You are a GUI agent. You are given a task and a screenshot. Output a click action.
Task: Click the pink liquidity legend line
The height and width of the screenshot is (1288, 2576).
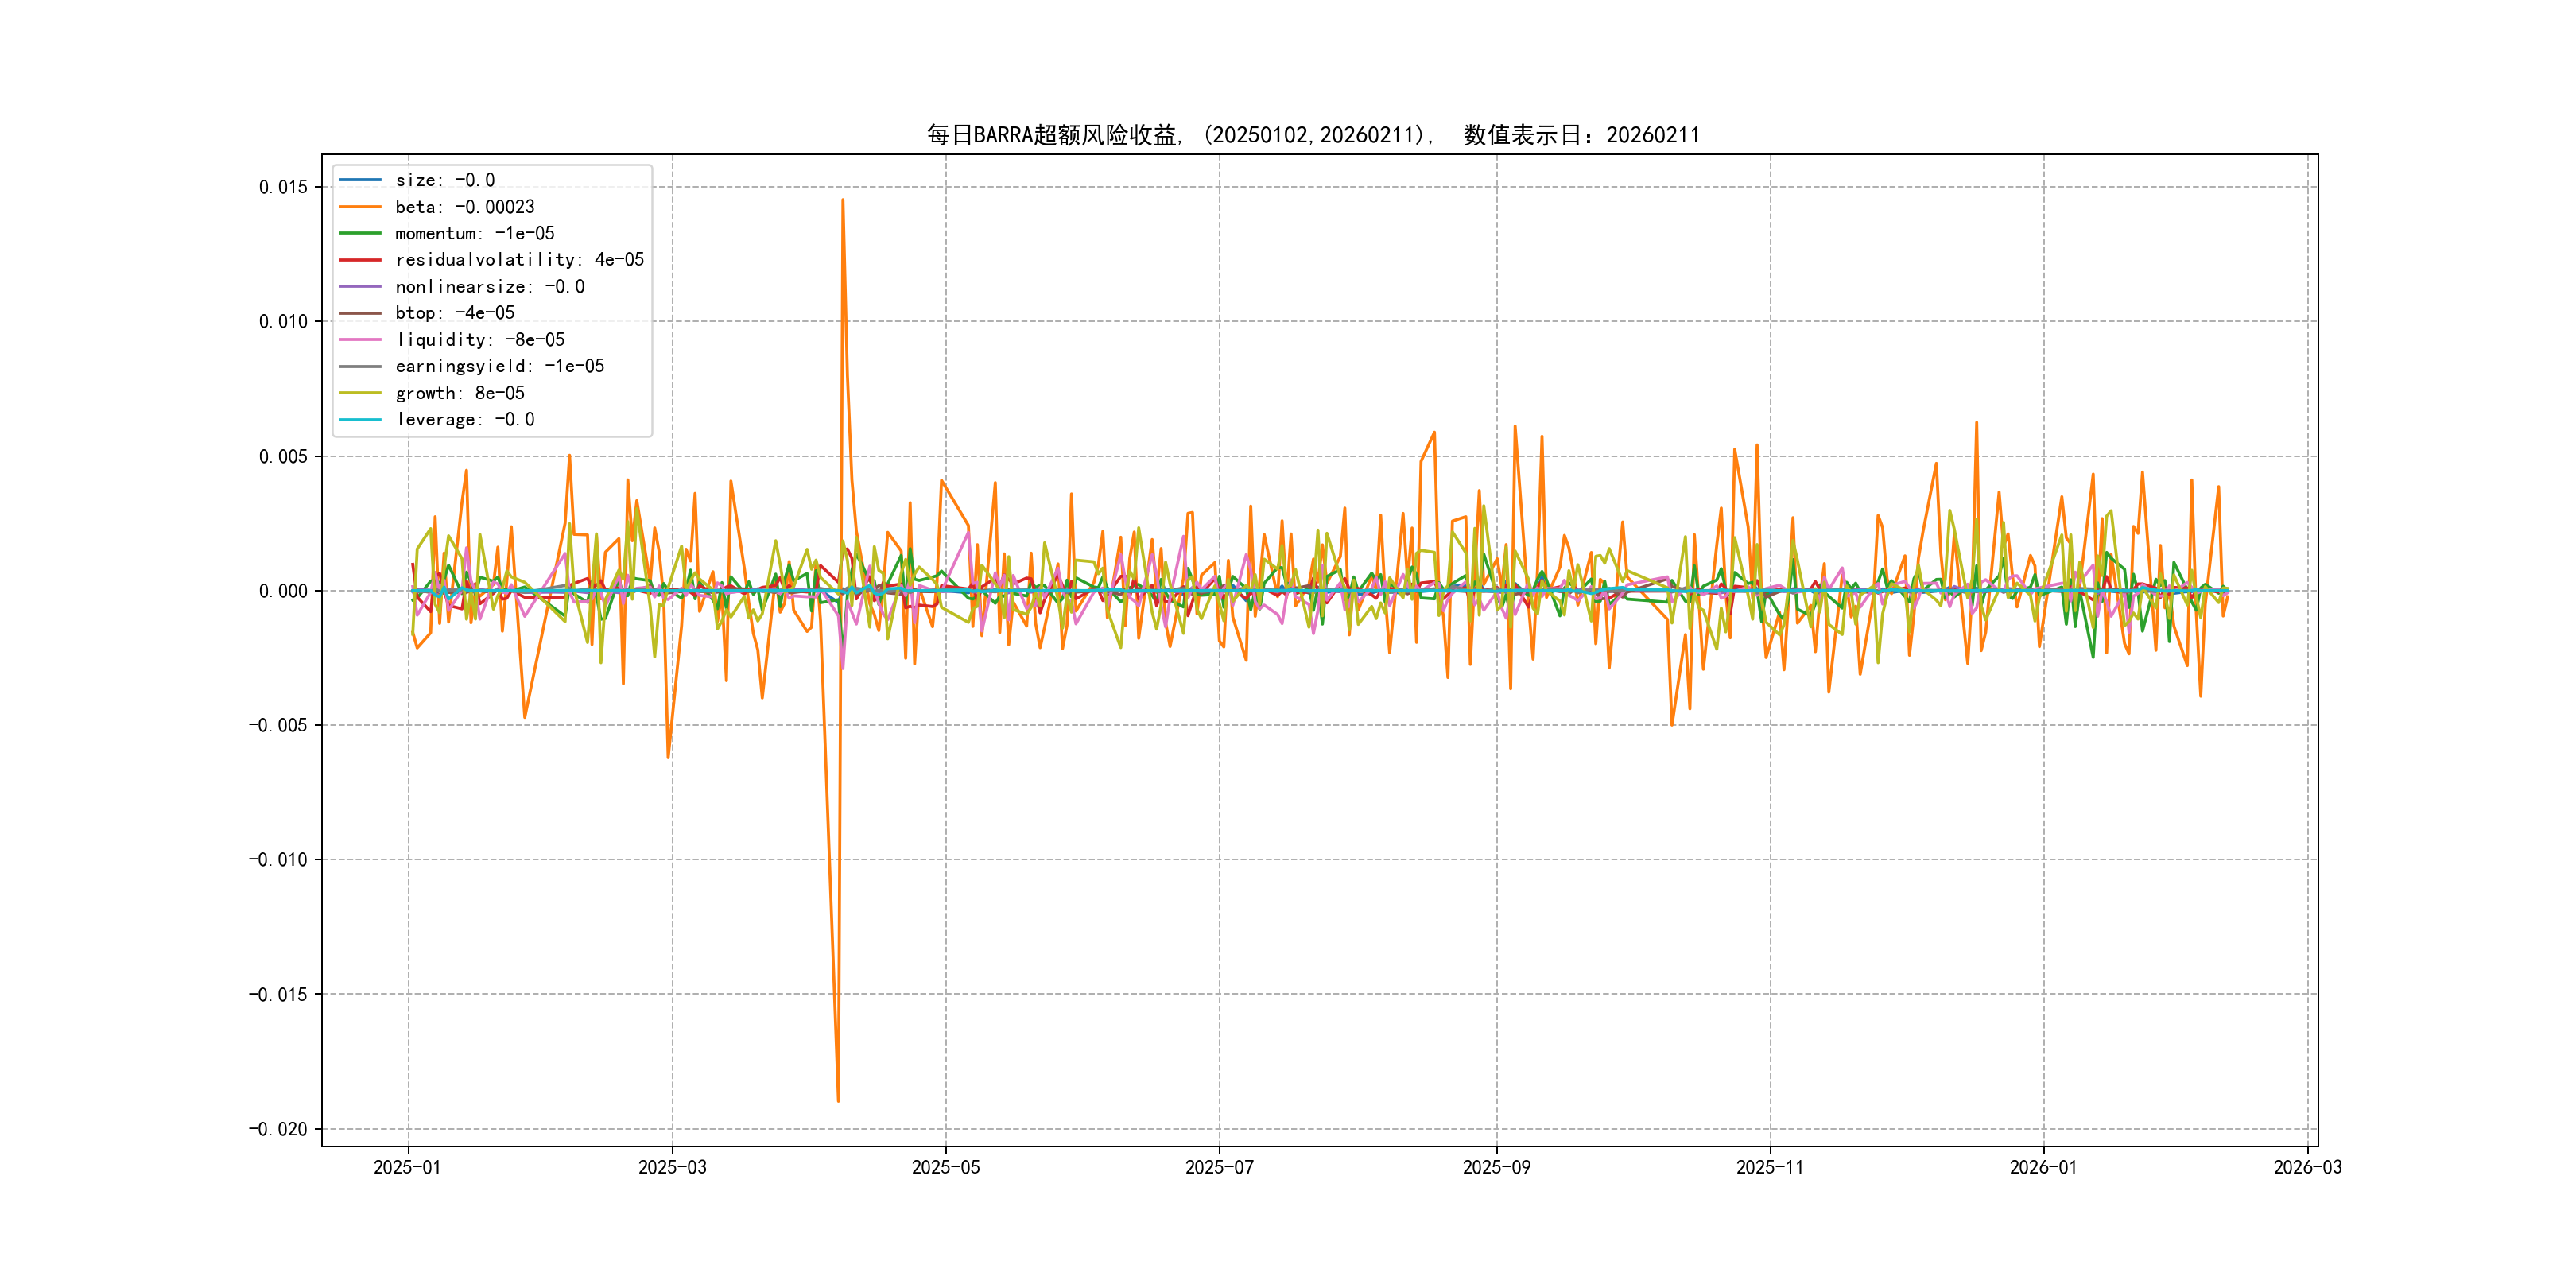coord(360,340)
